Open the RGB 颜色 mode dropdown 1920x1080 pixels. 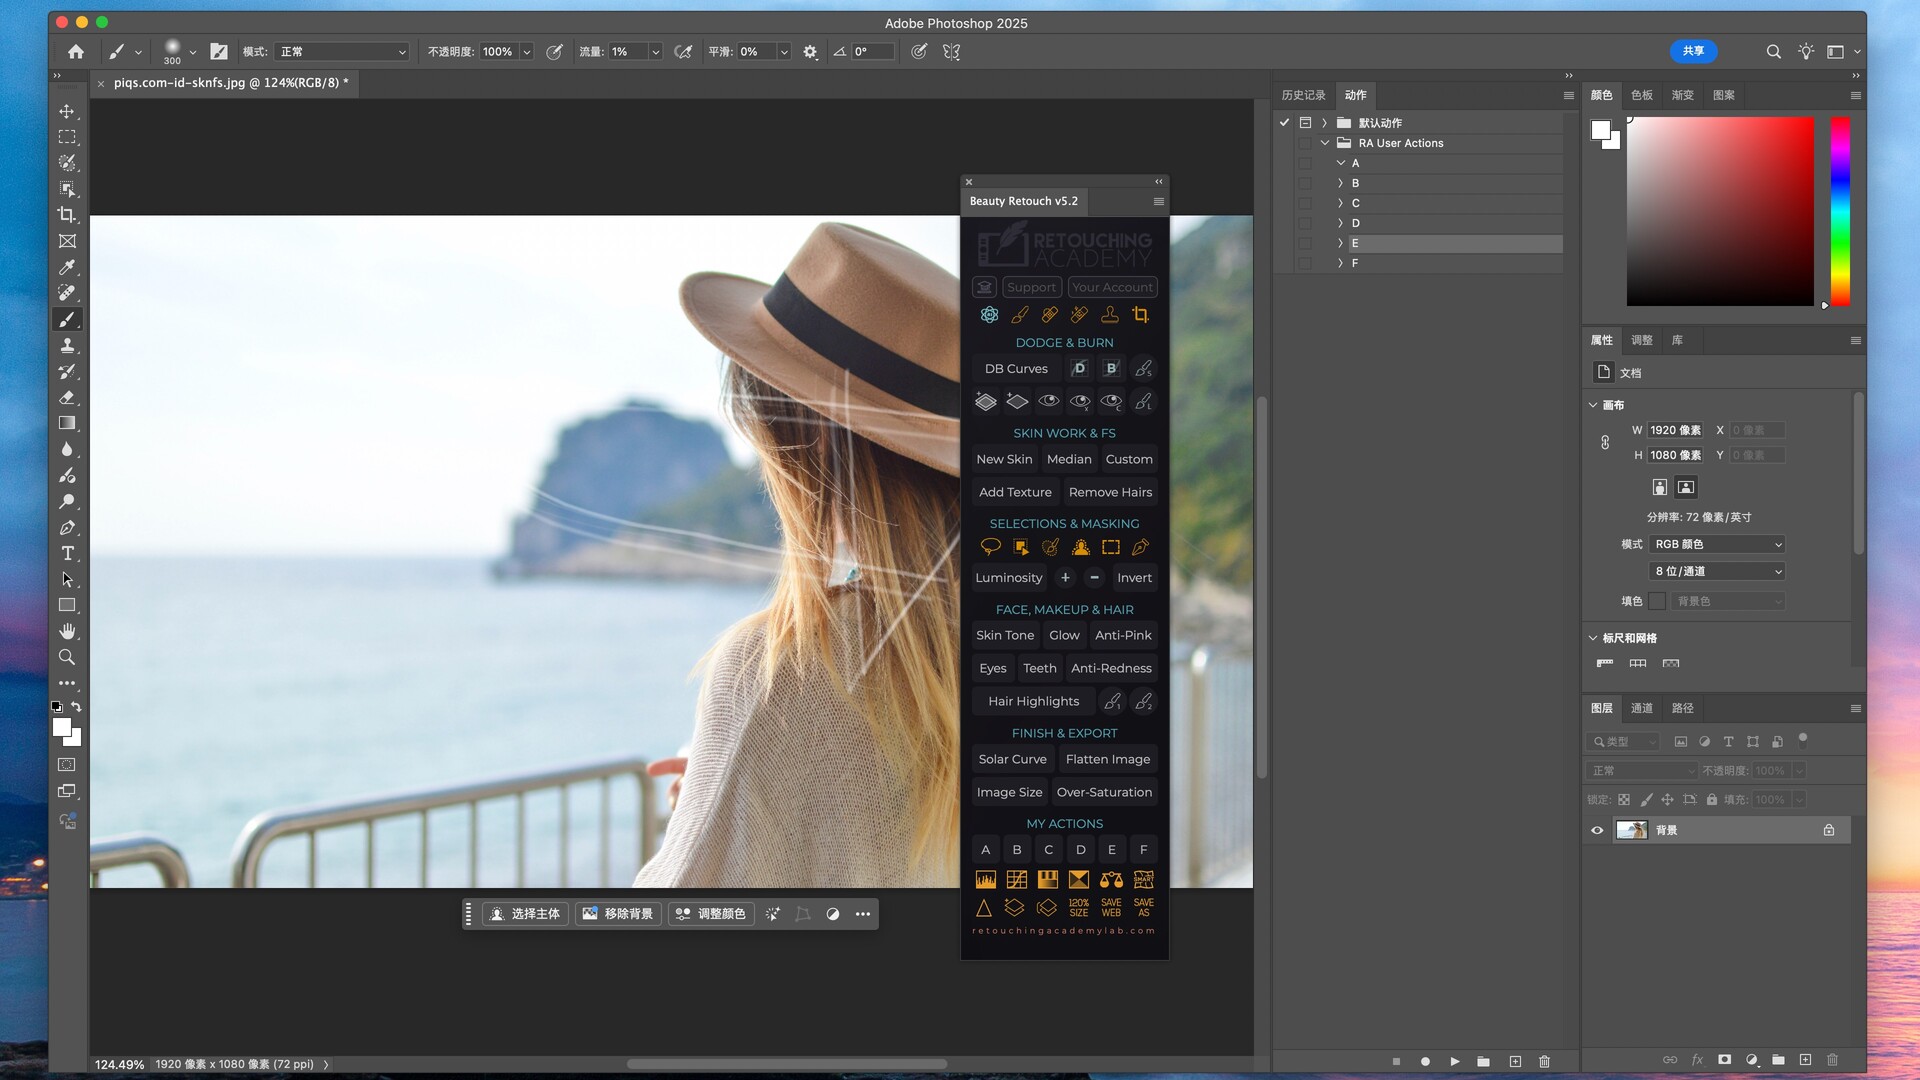tap(1717, 544)
